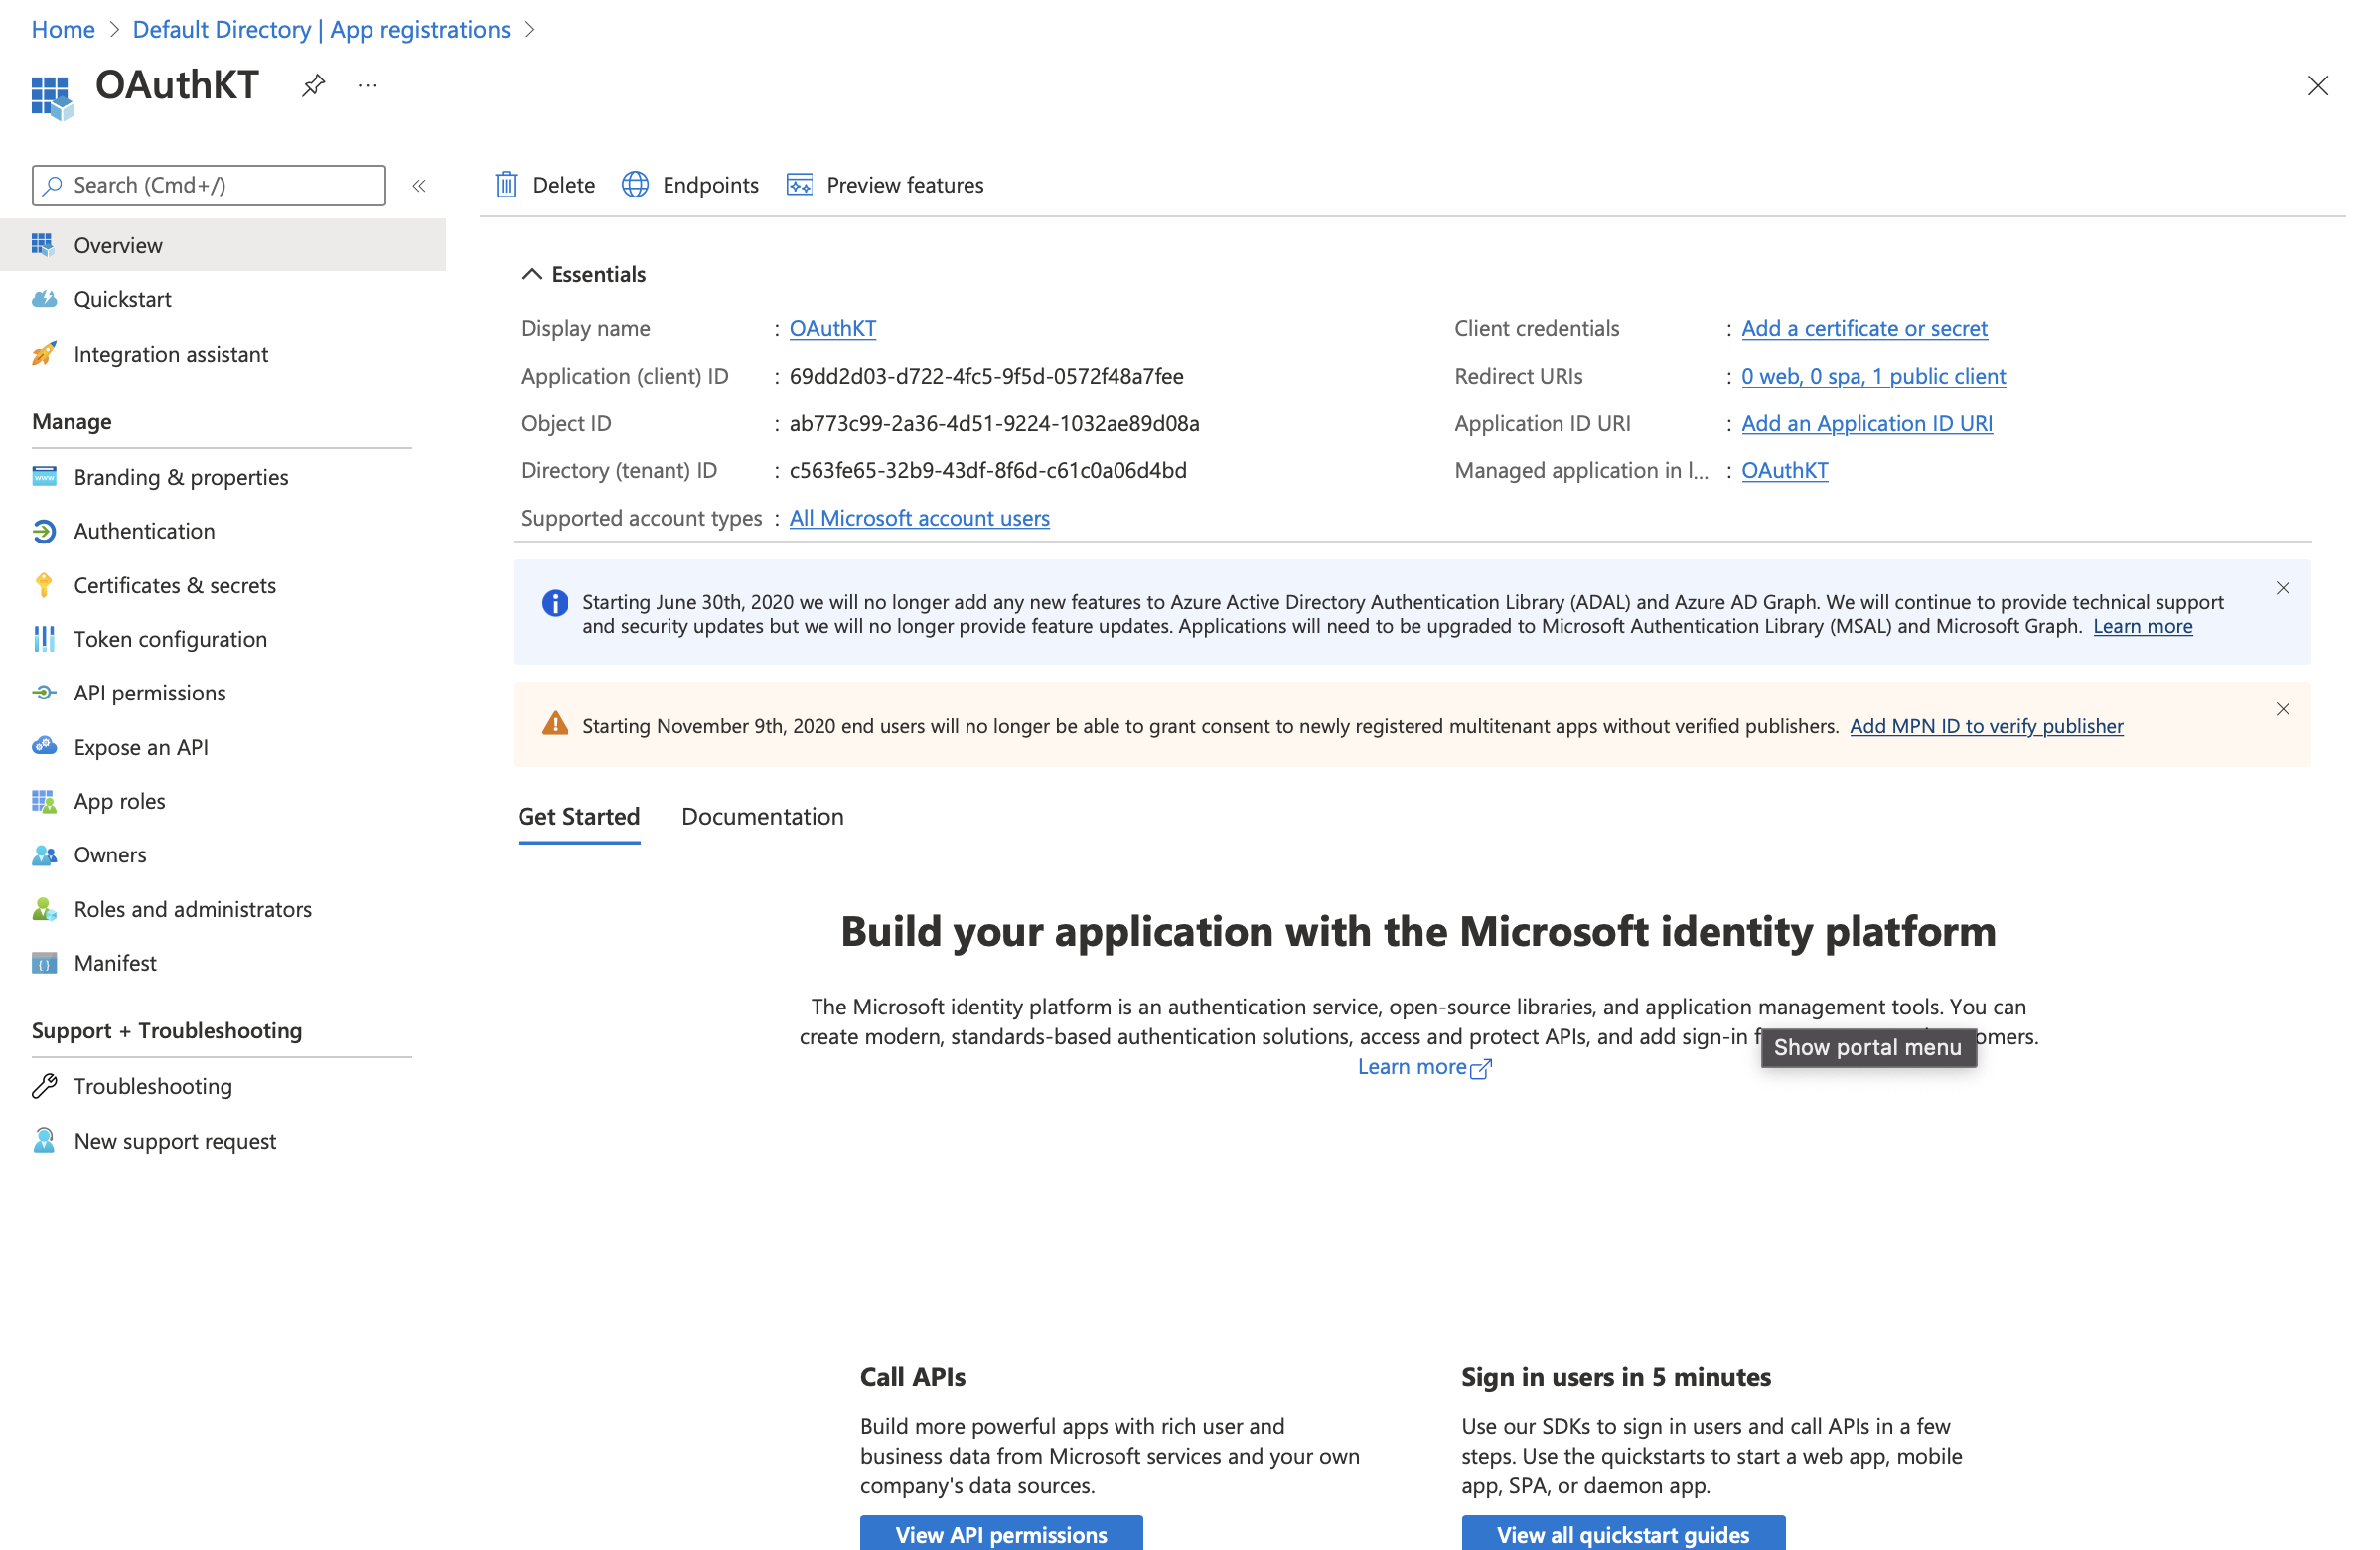Open Certificates & secrets key icon
The width and height of the screenshot is (2380, 1550).
point(44,585)
